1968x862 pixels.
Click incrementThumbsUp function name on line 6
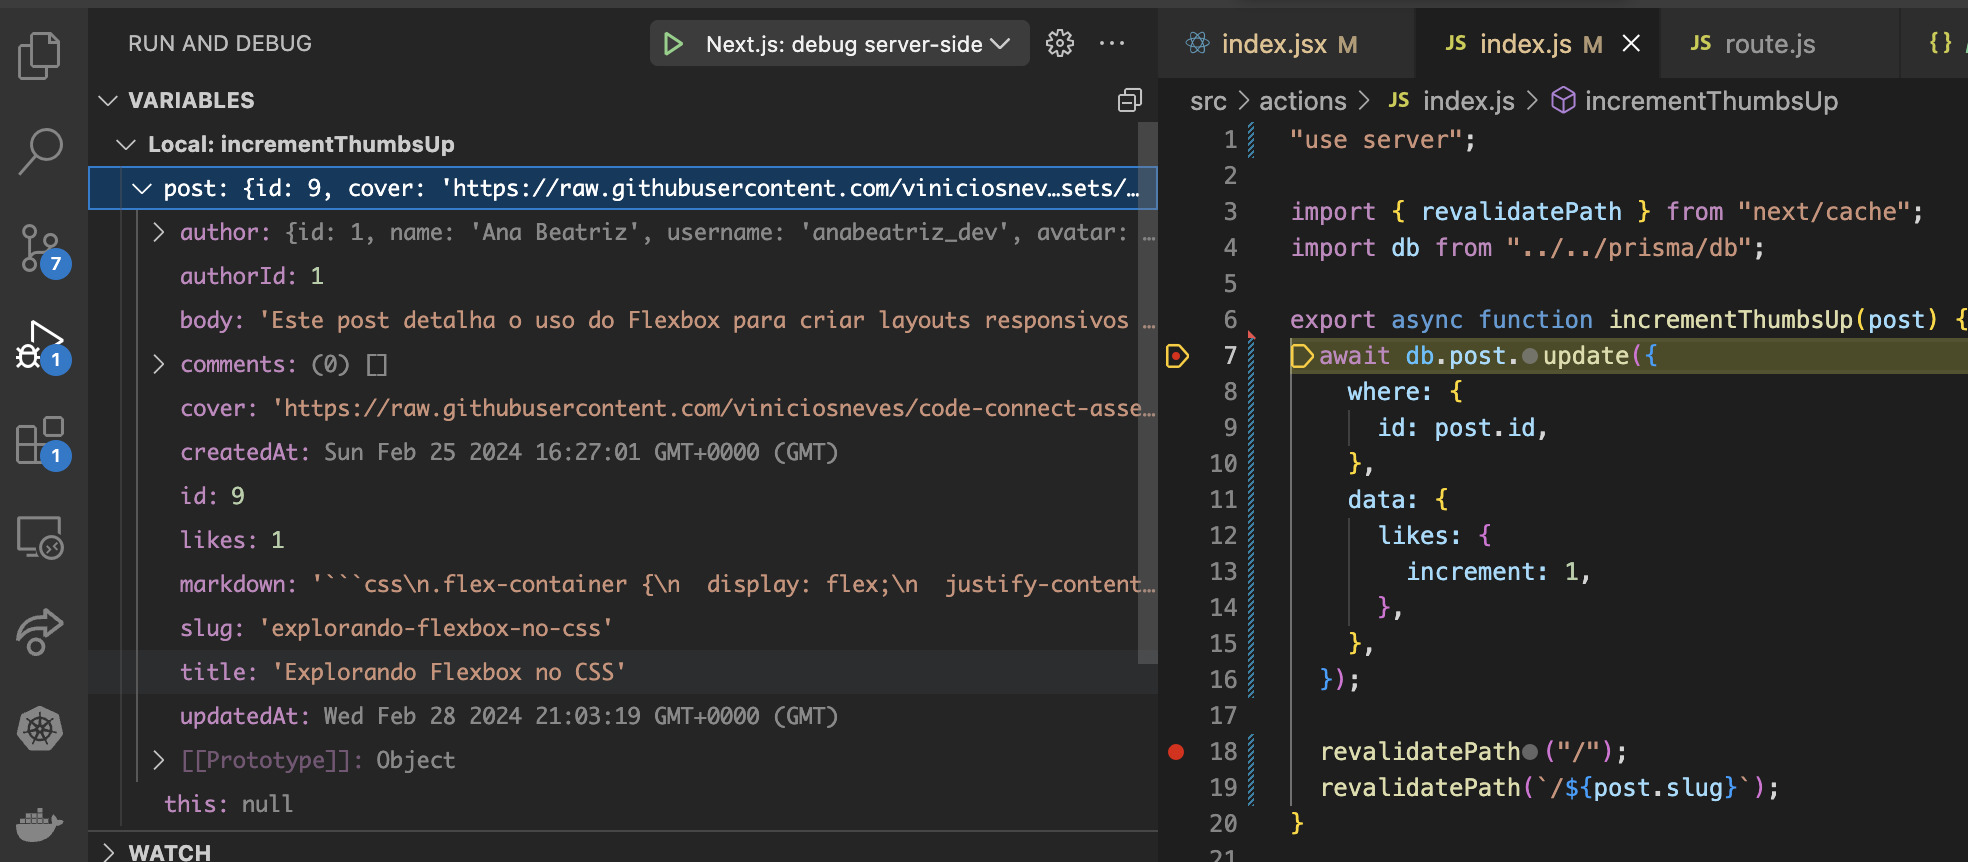pos(1731,320)
